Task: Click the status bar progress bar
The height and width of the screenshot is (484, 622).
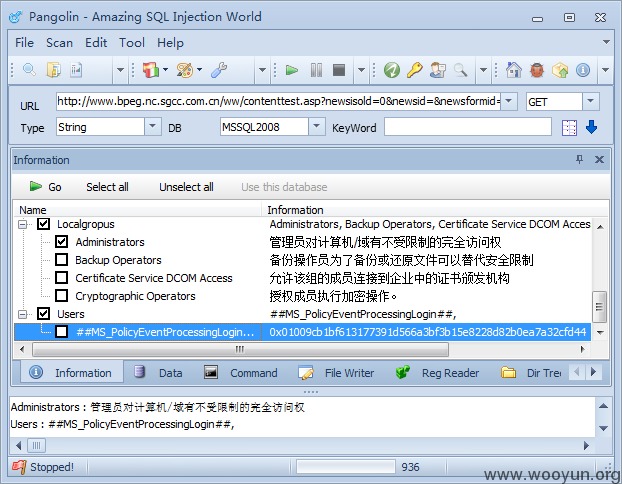Action: click(346, 467)
